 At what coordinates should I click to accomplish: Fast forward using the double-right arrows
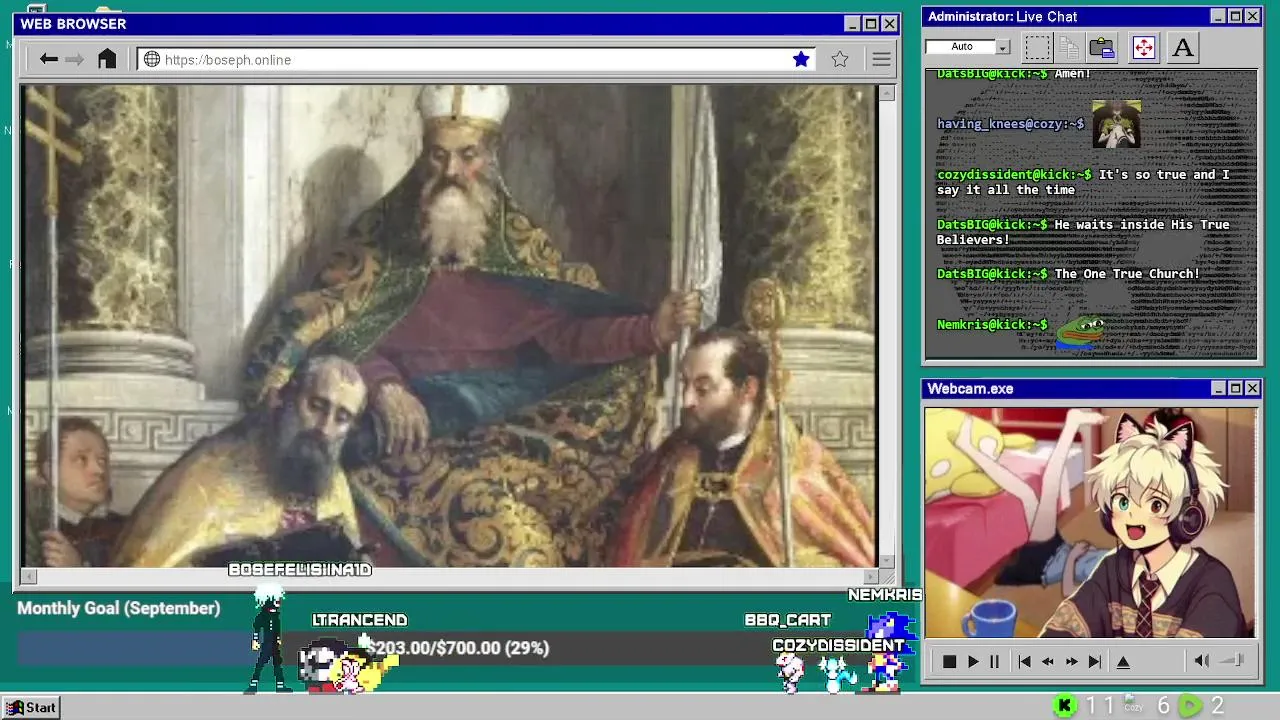click(1071, 661)
